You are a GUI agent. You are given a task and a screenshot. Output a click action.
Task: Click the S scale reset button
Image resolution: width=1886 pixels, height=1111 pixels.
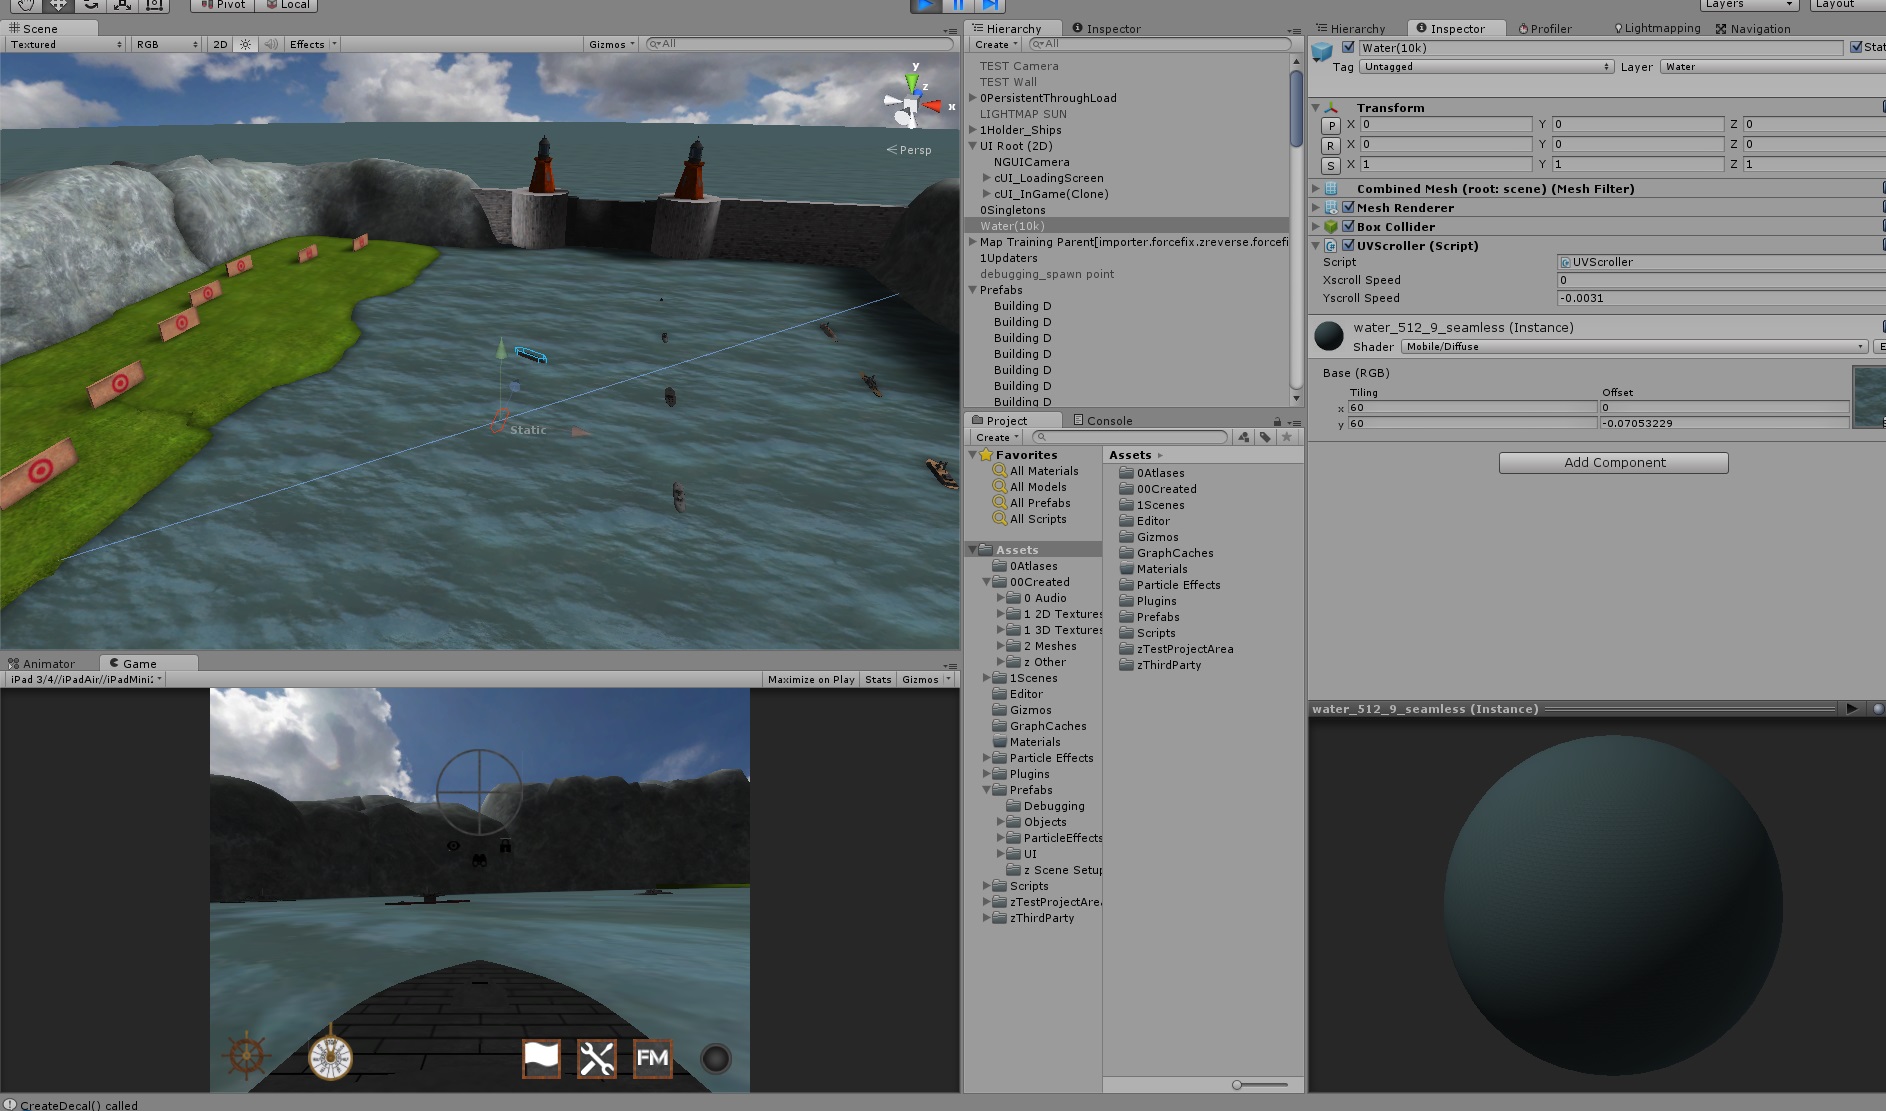pyautogui.click(x=1330, y=165)
